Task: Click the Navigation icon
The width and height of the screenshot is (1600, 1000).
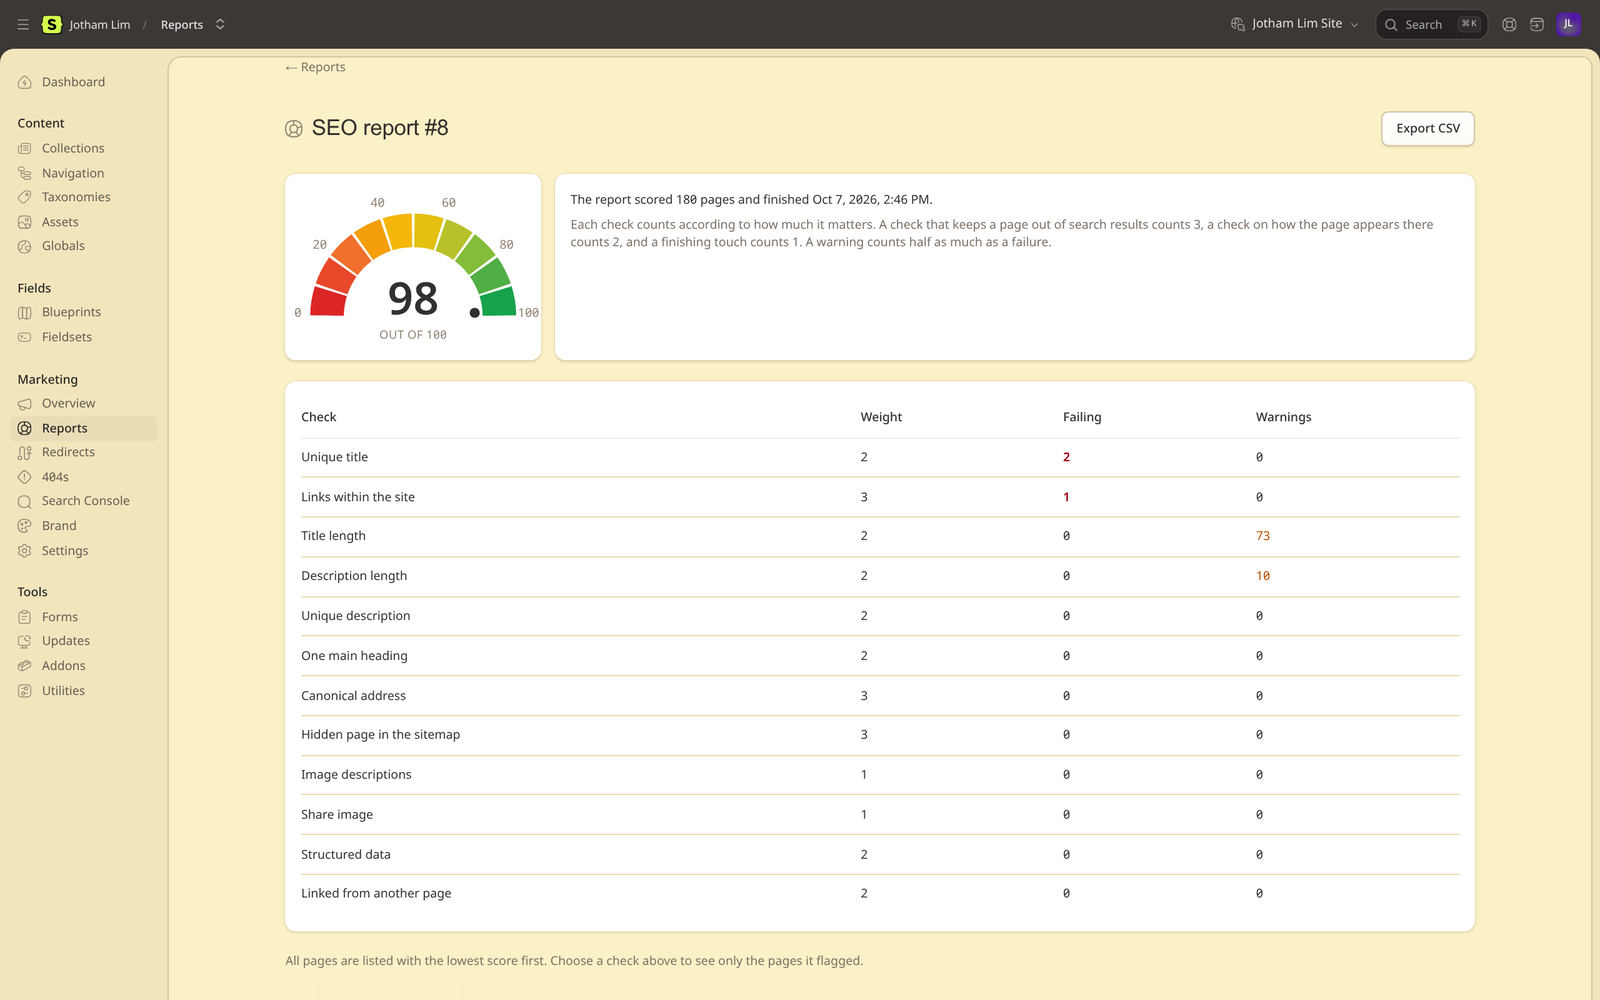Action: (25, 173)
